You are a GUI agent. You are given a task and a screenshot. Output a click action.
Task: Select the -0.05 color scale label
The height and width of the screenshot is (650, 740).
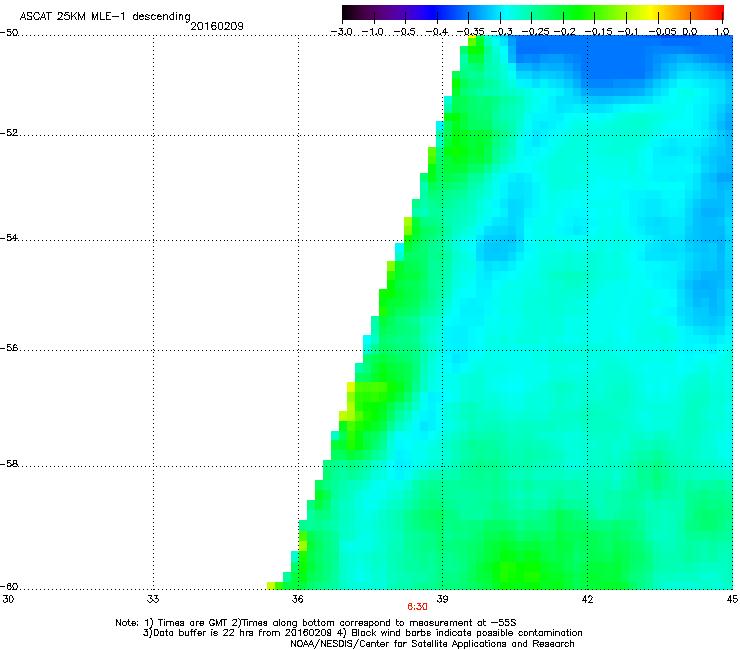pyautogui.click(x=662, y=32)
